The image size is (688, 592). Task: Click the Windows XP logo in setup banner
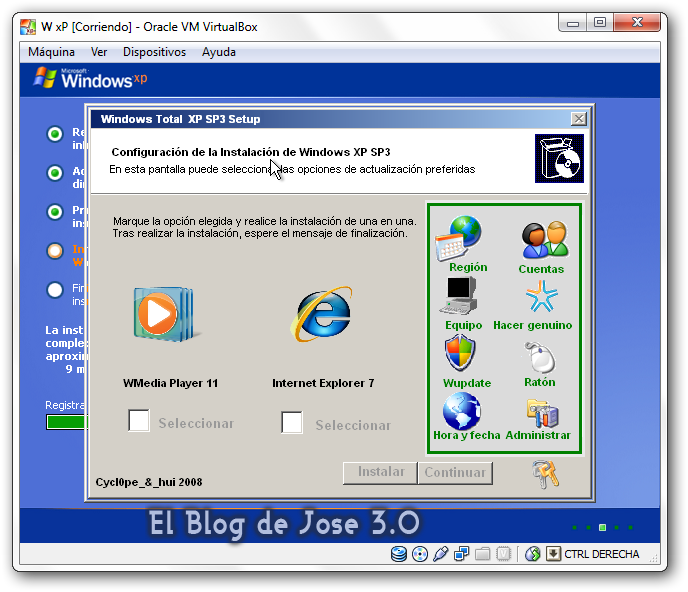click(x=90, y=78)
